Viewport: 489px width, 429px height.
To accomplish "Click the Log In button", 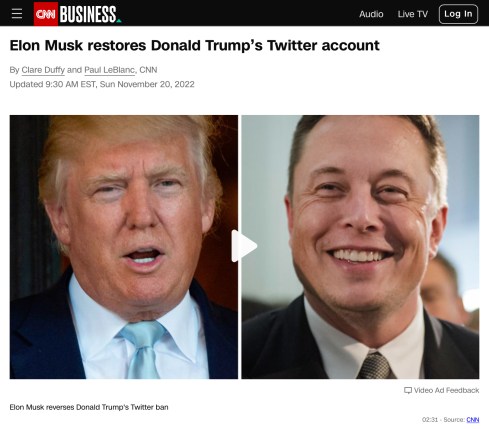I will (x=458, y=14).
